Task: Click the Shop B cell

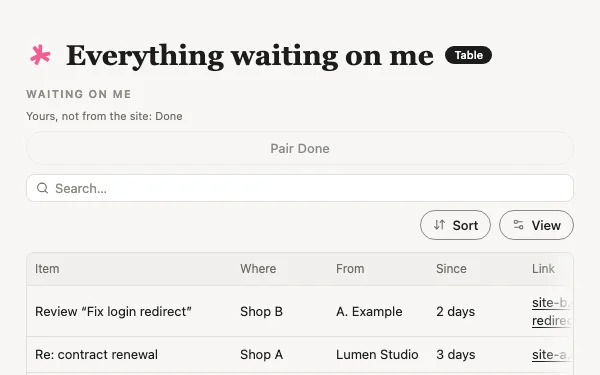Action: 261,311
